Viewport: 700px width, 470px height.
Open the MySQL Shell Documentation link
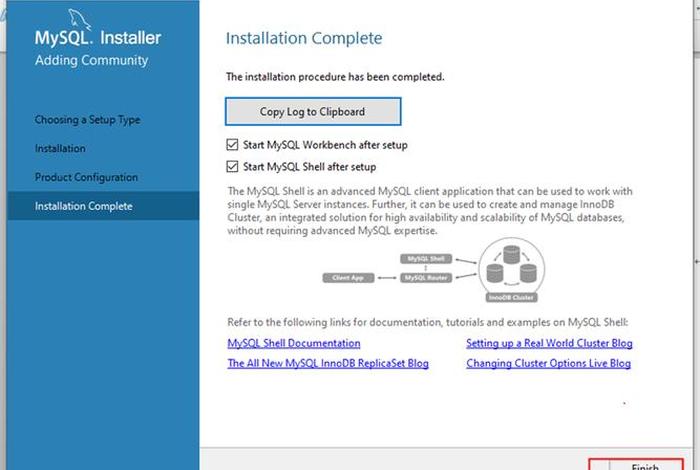(x=294, y=343)
